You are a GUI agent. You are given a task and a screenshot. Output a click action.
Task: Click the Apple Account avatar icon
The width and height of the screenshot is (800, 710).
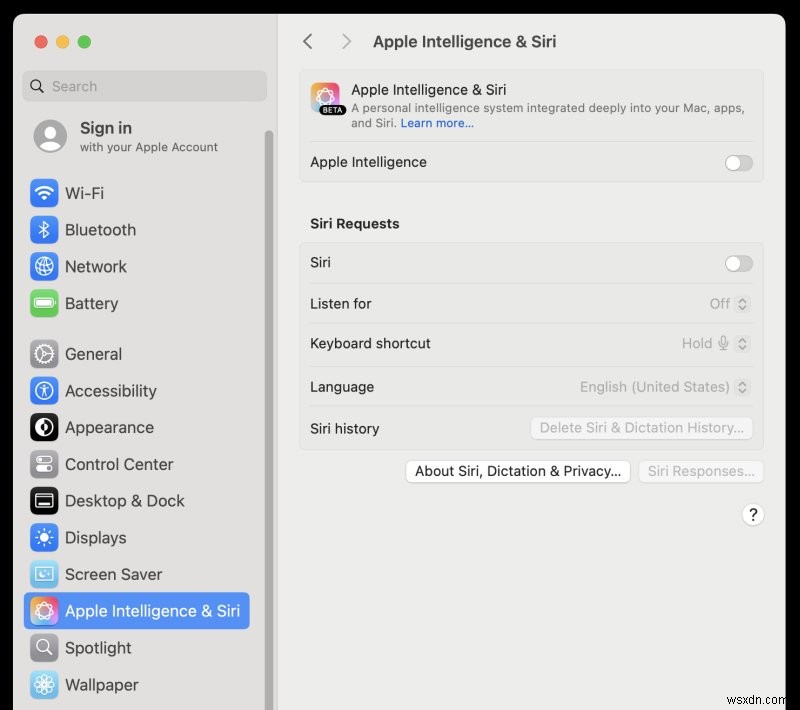pos(50,136)
